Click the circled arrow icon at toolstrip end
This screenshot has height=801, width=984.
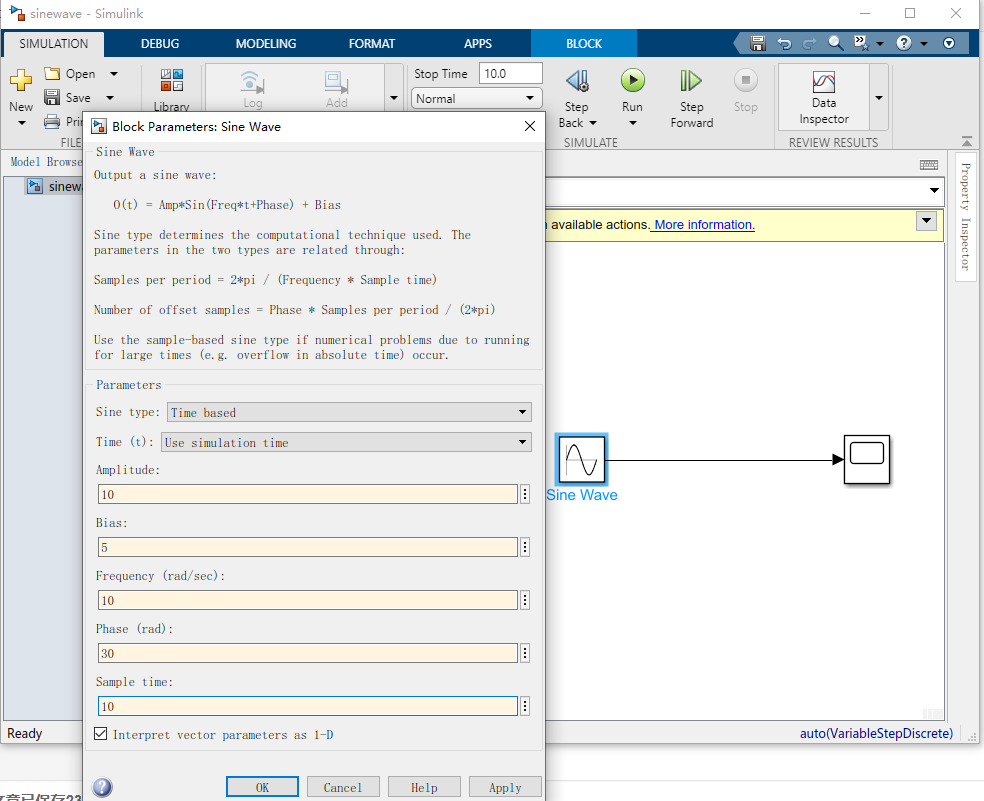949,43
